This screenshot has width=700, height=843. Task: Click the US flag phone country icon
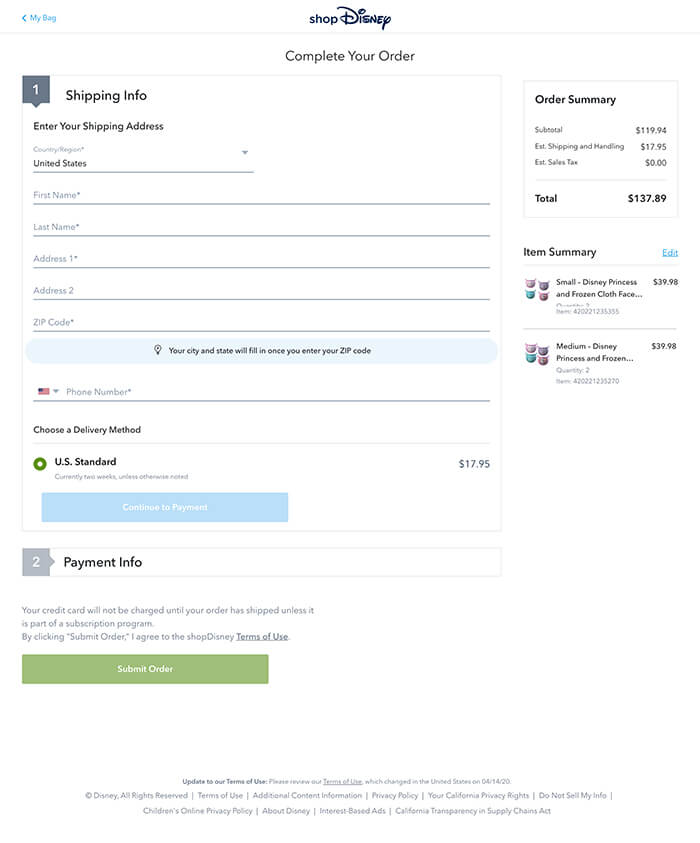43,392
